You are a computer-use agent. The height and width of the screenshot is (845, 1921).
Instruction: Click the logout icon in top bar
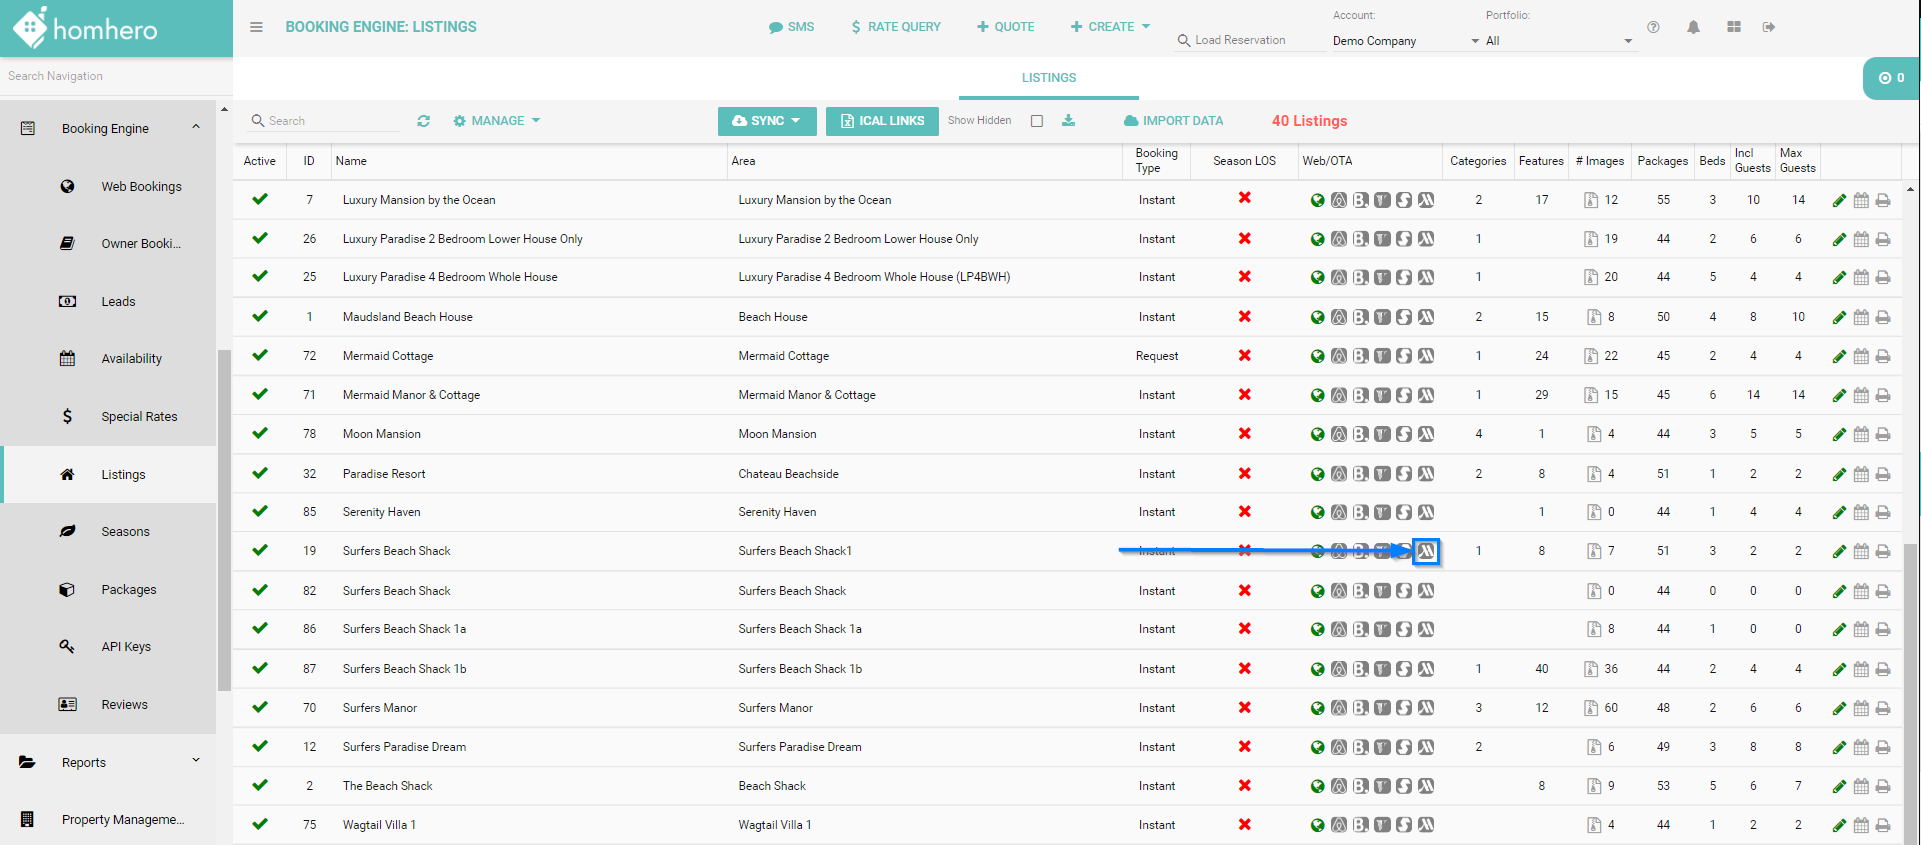click(x=1769, y=27)
